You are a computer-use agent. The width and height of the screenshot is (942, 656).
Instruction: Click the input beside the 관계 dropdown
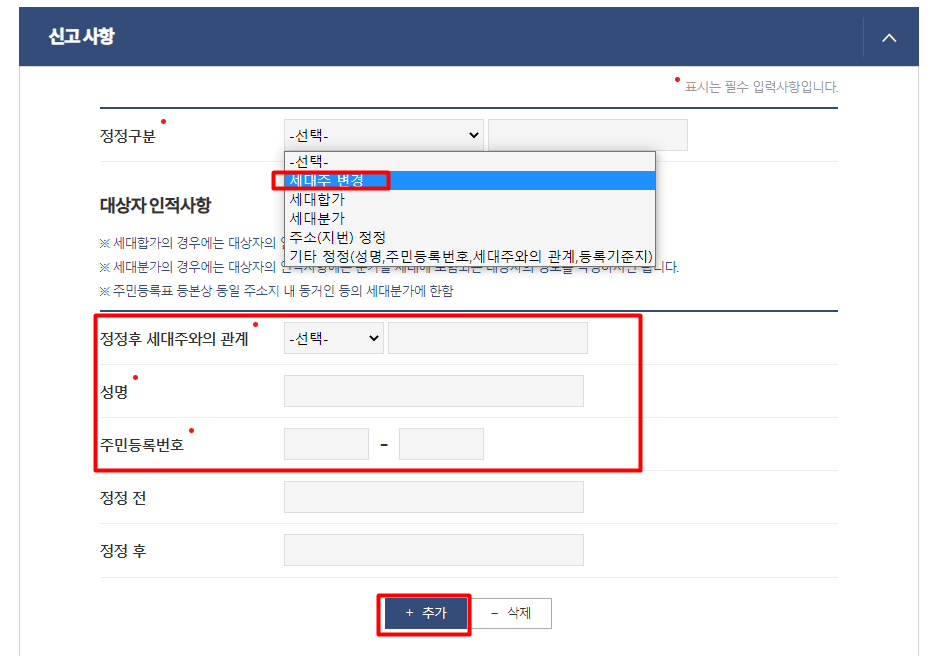tap(487, 337)
